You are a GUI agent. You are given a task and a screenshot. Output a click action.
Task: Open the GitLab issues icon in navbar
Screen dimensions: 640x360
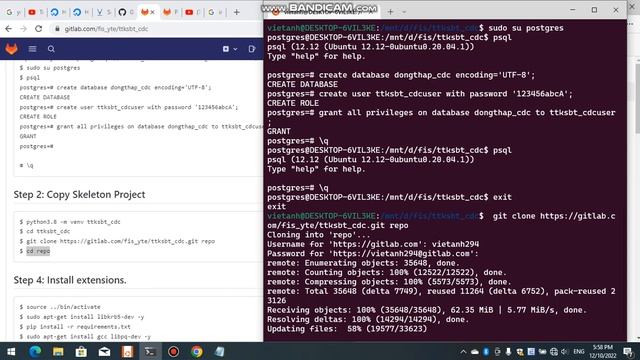[252, 49]
